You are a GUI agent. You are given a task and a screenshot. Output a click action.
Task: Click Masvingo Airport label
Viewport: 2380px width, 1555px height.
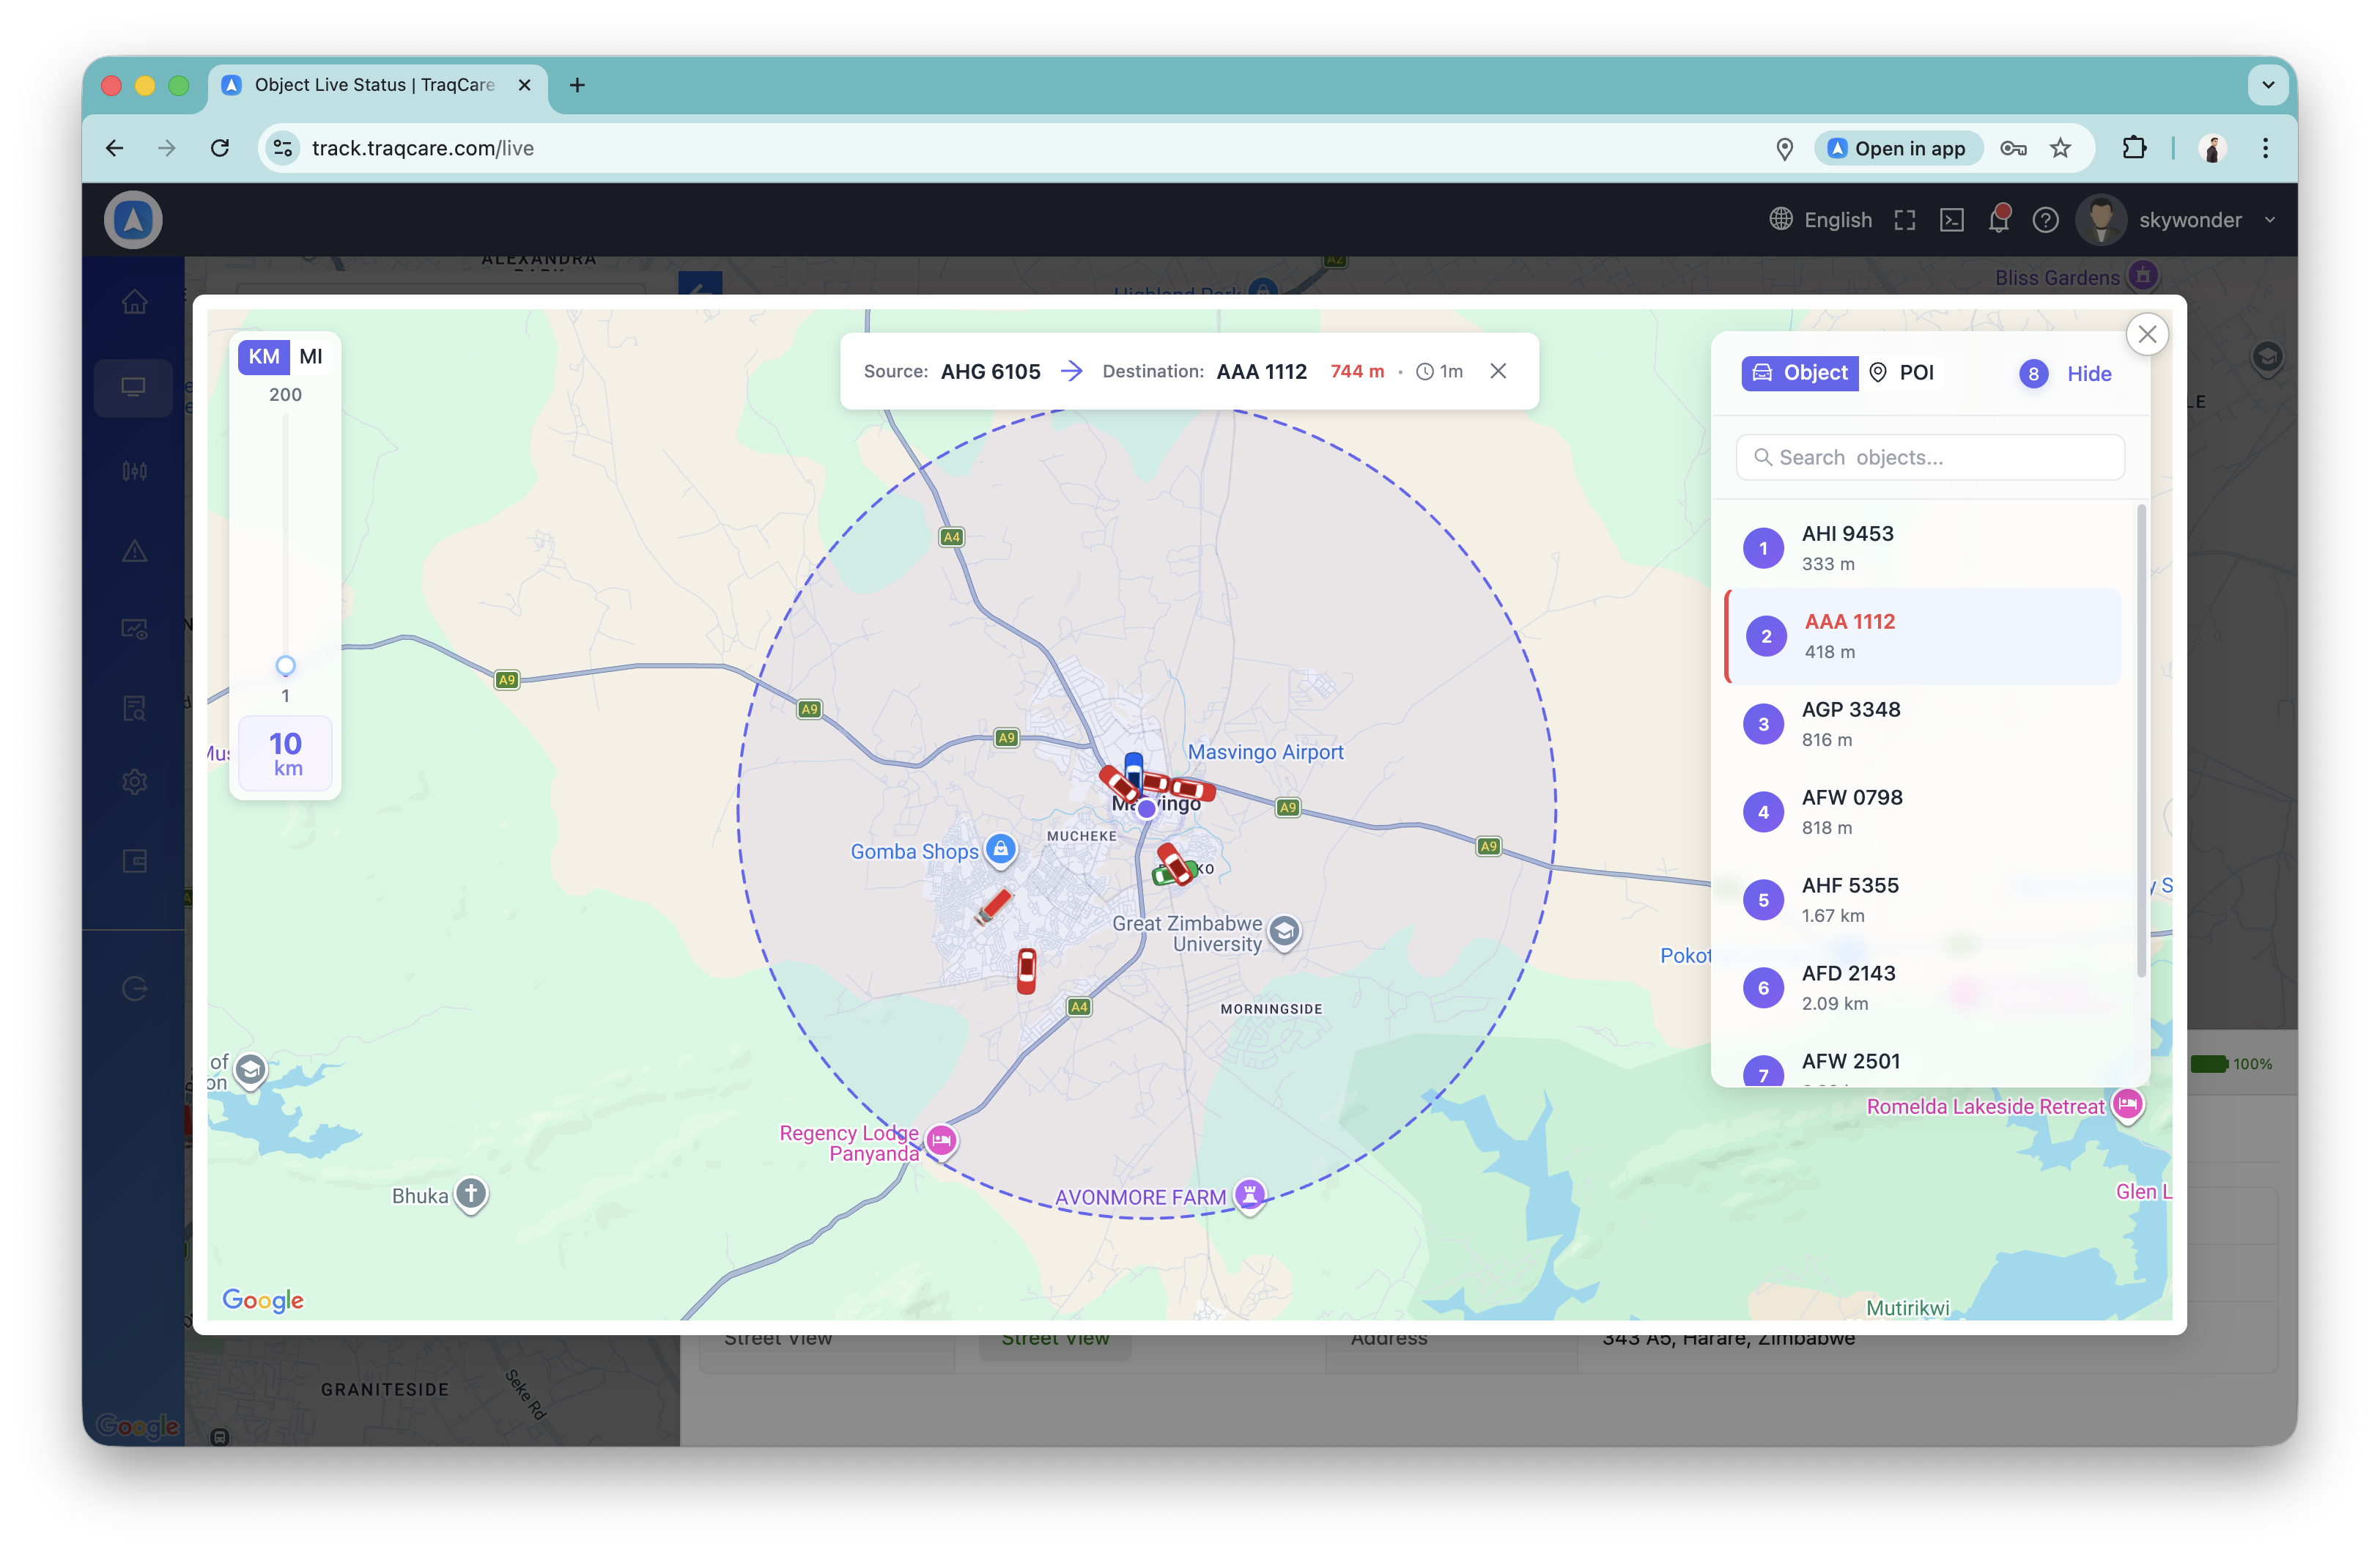[x=1265, y=752]
